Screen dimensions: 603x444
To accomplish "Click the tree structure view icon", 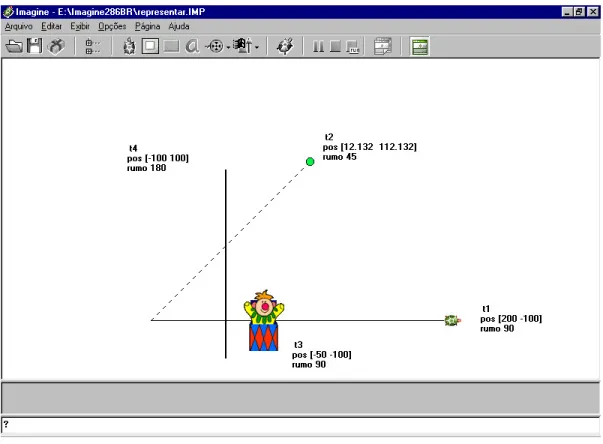I will [92, 47].
